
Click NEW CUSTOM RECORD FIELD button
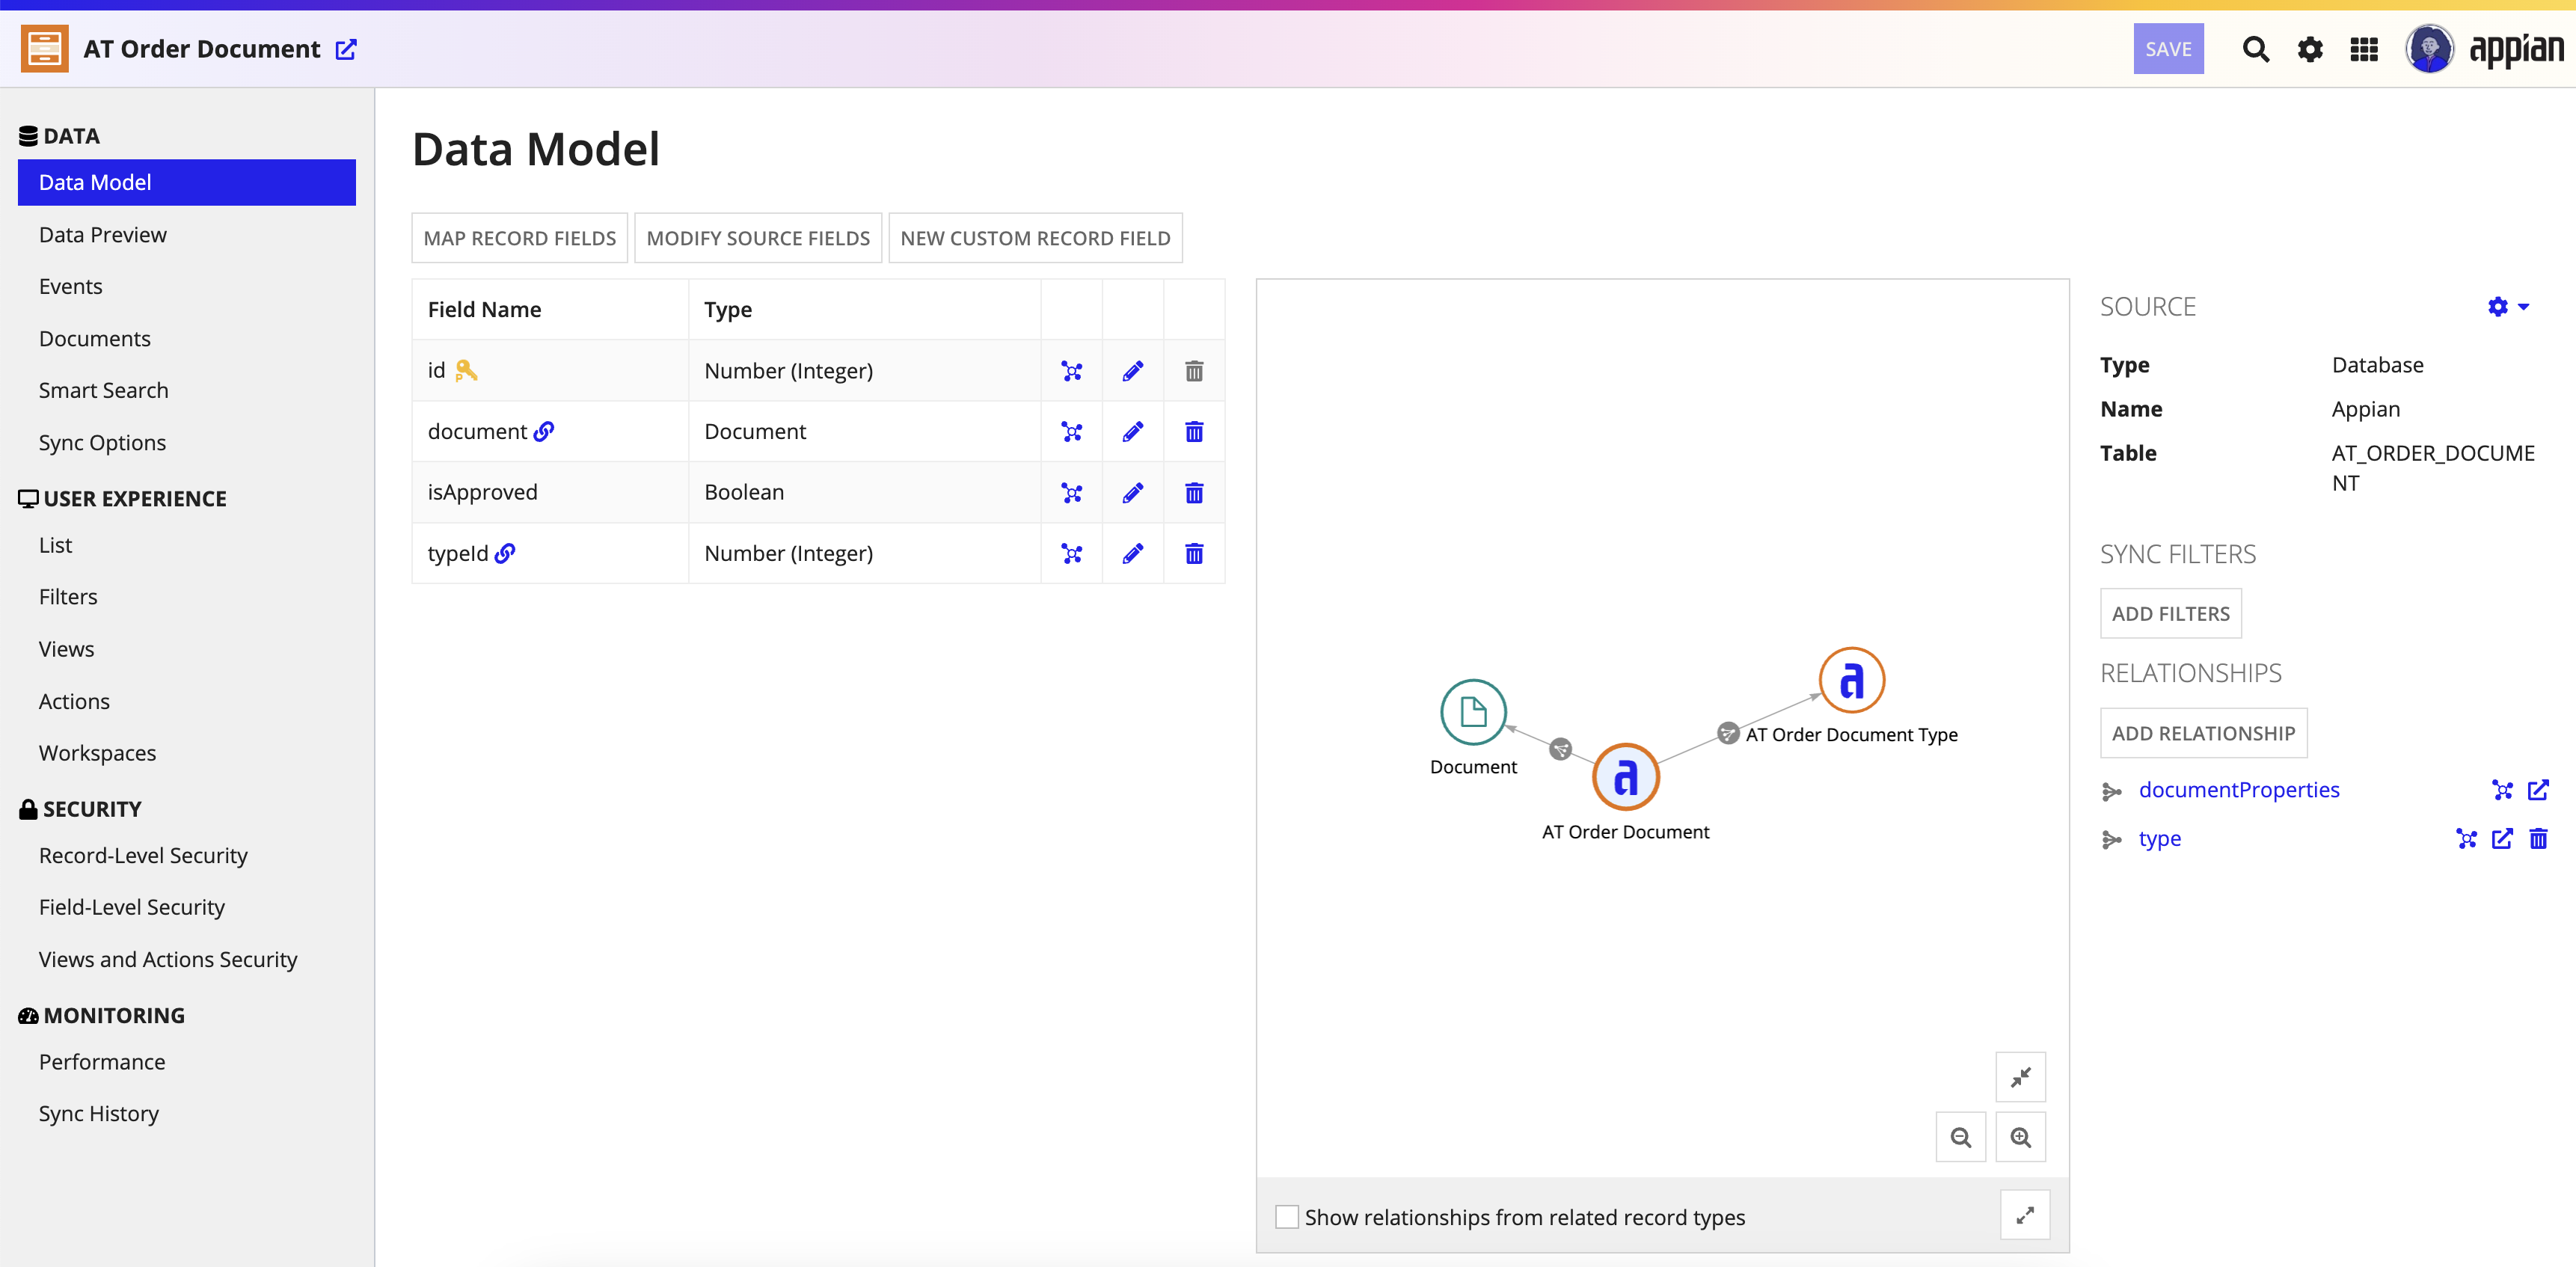(1035, 238)
